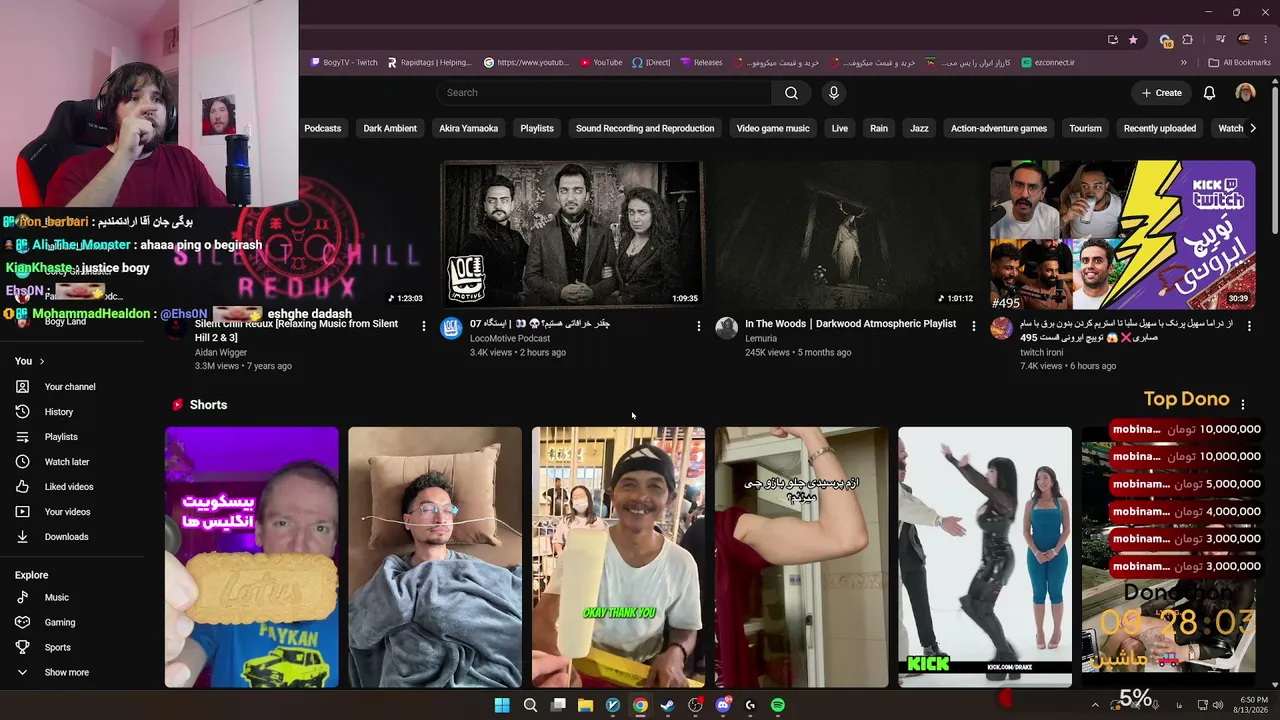Open Watch later in the sidebar
The height and width of the screenshot is (720, 1280).
[66, 462]
